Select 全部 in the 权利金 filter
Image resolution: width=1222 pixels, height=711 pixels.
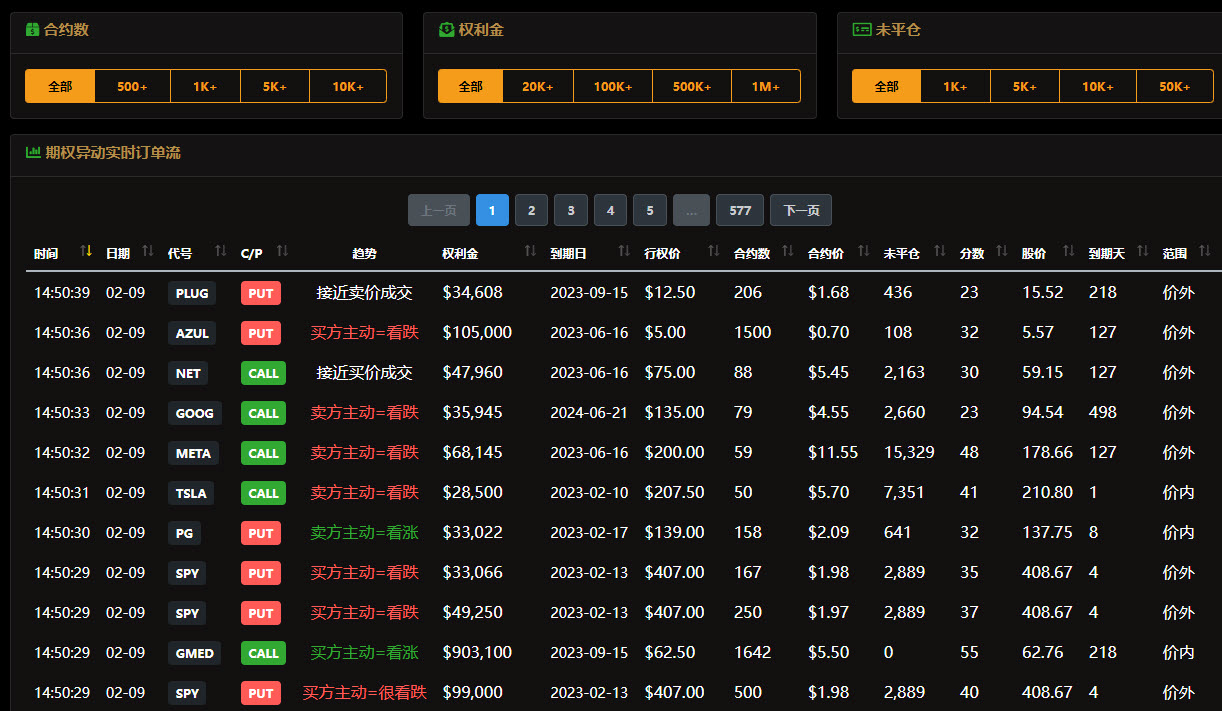(x=471, y=86)
